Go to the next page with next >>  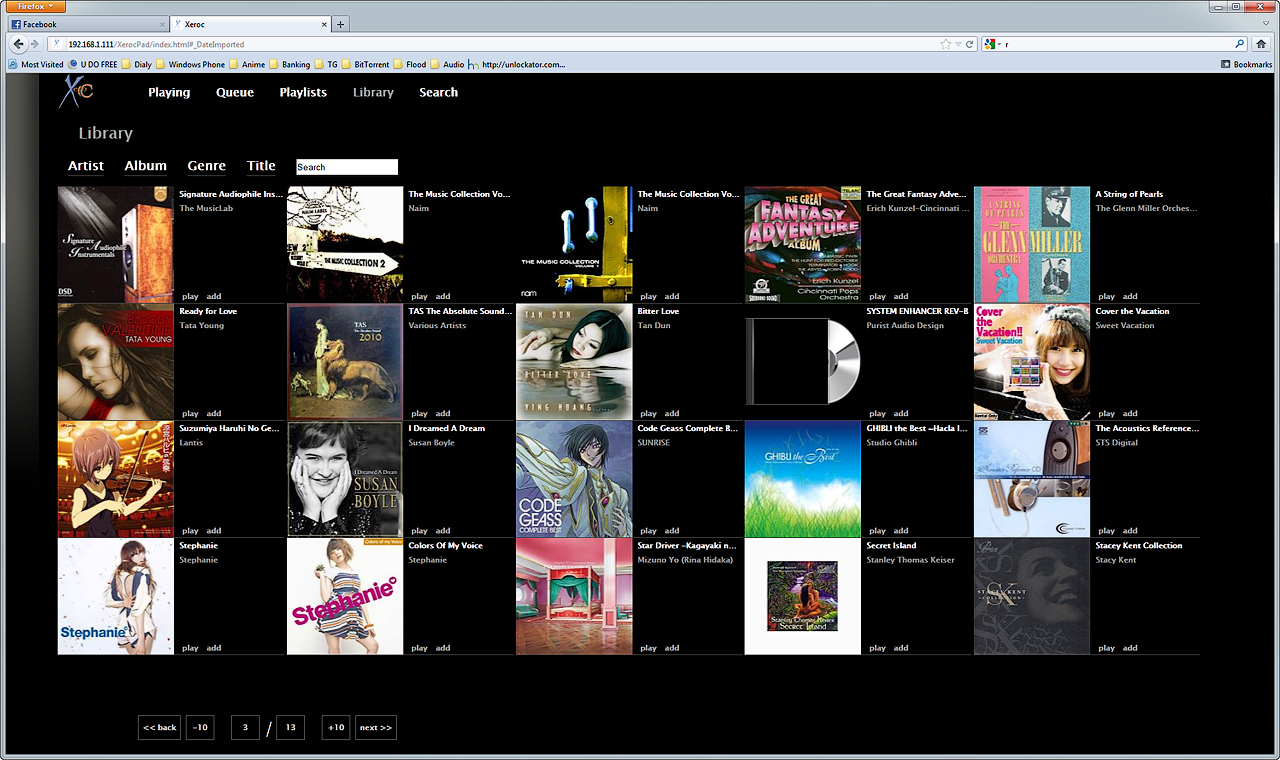click(x=376, y=727)
